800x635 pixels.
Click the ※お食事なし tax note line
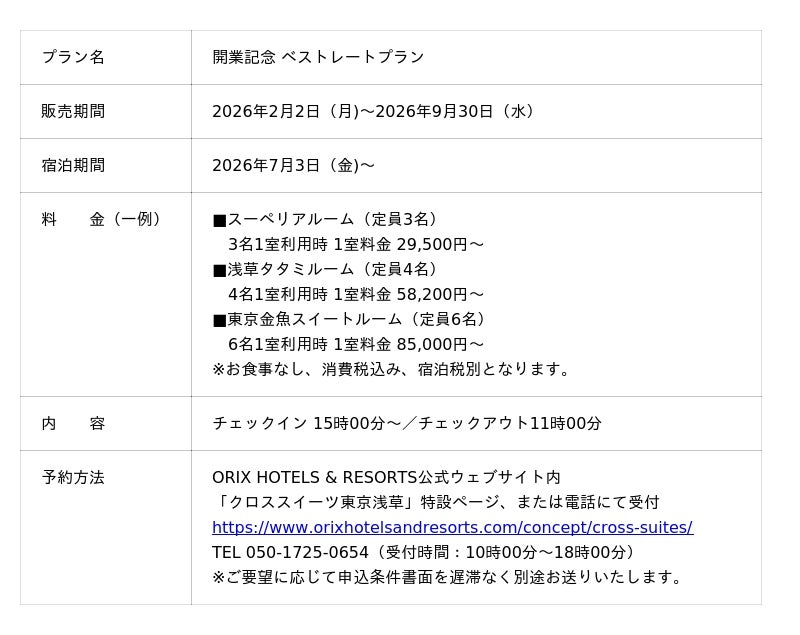[394, 369]
